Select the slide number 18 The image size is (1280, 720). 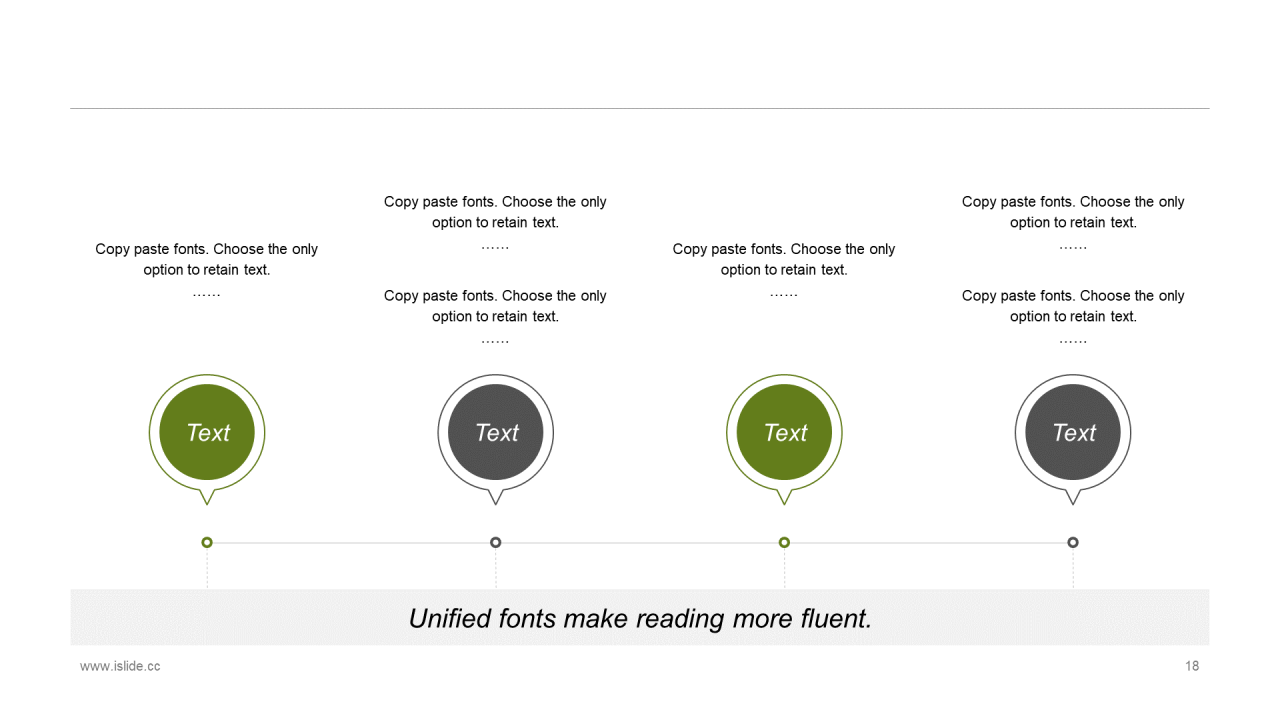(1192, 666)
